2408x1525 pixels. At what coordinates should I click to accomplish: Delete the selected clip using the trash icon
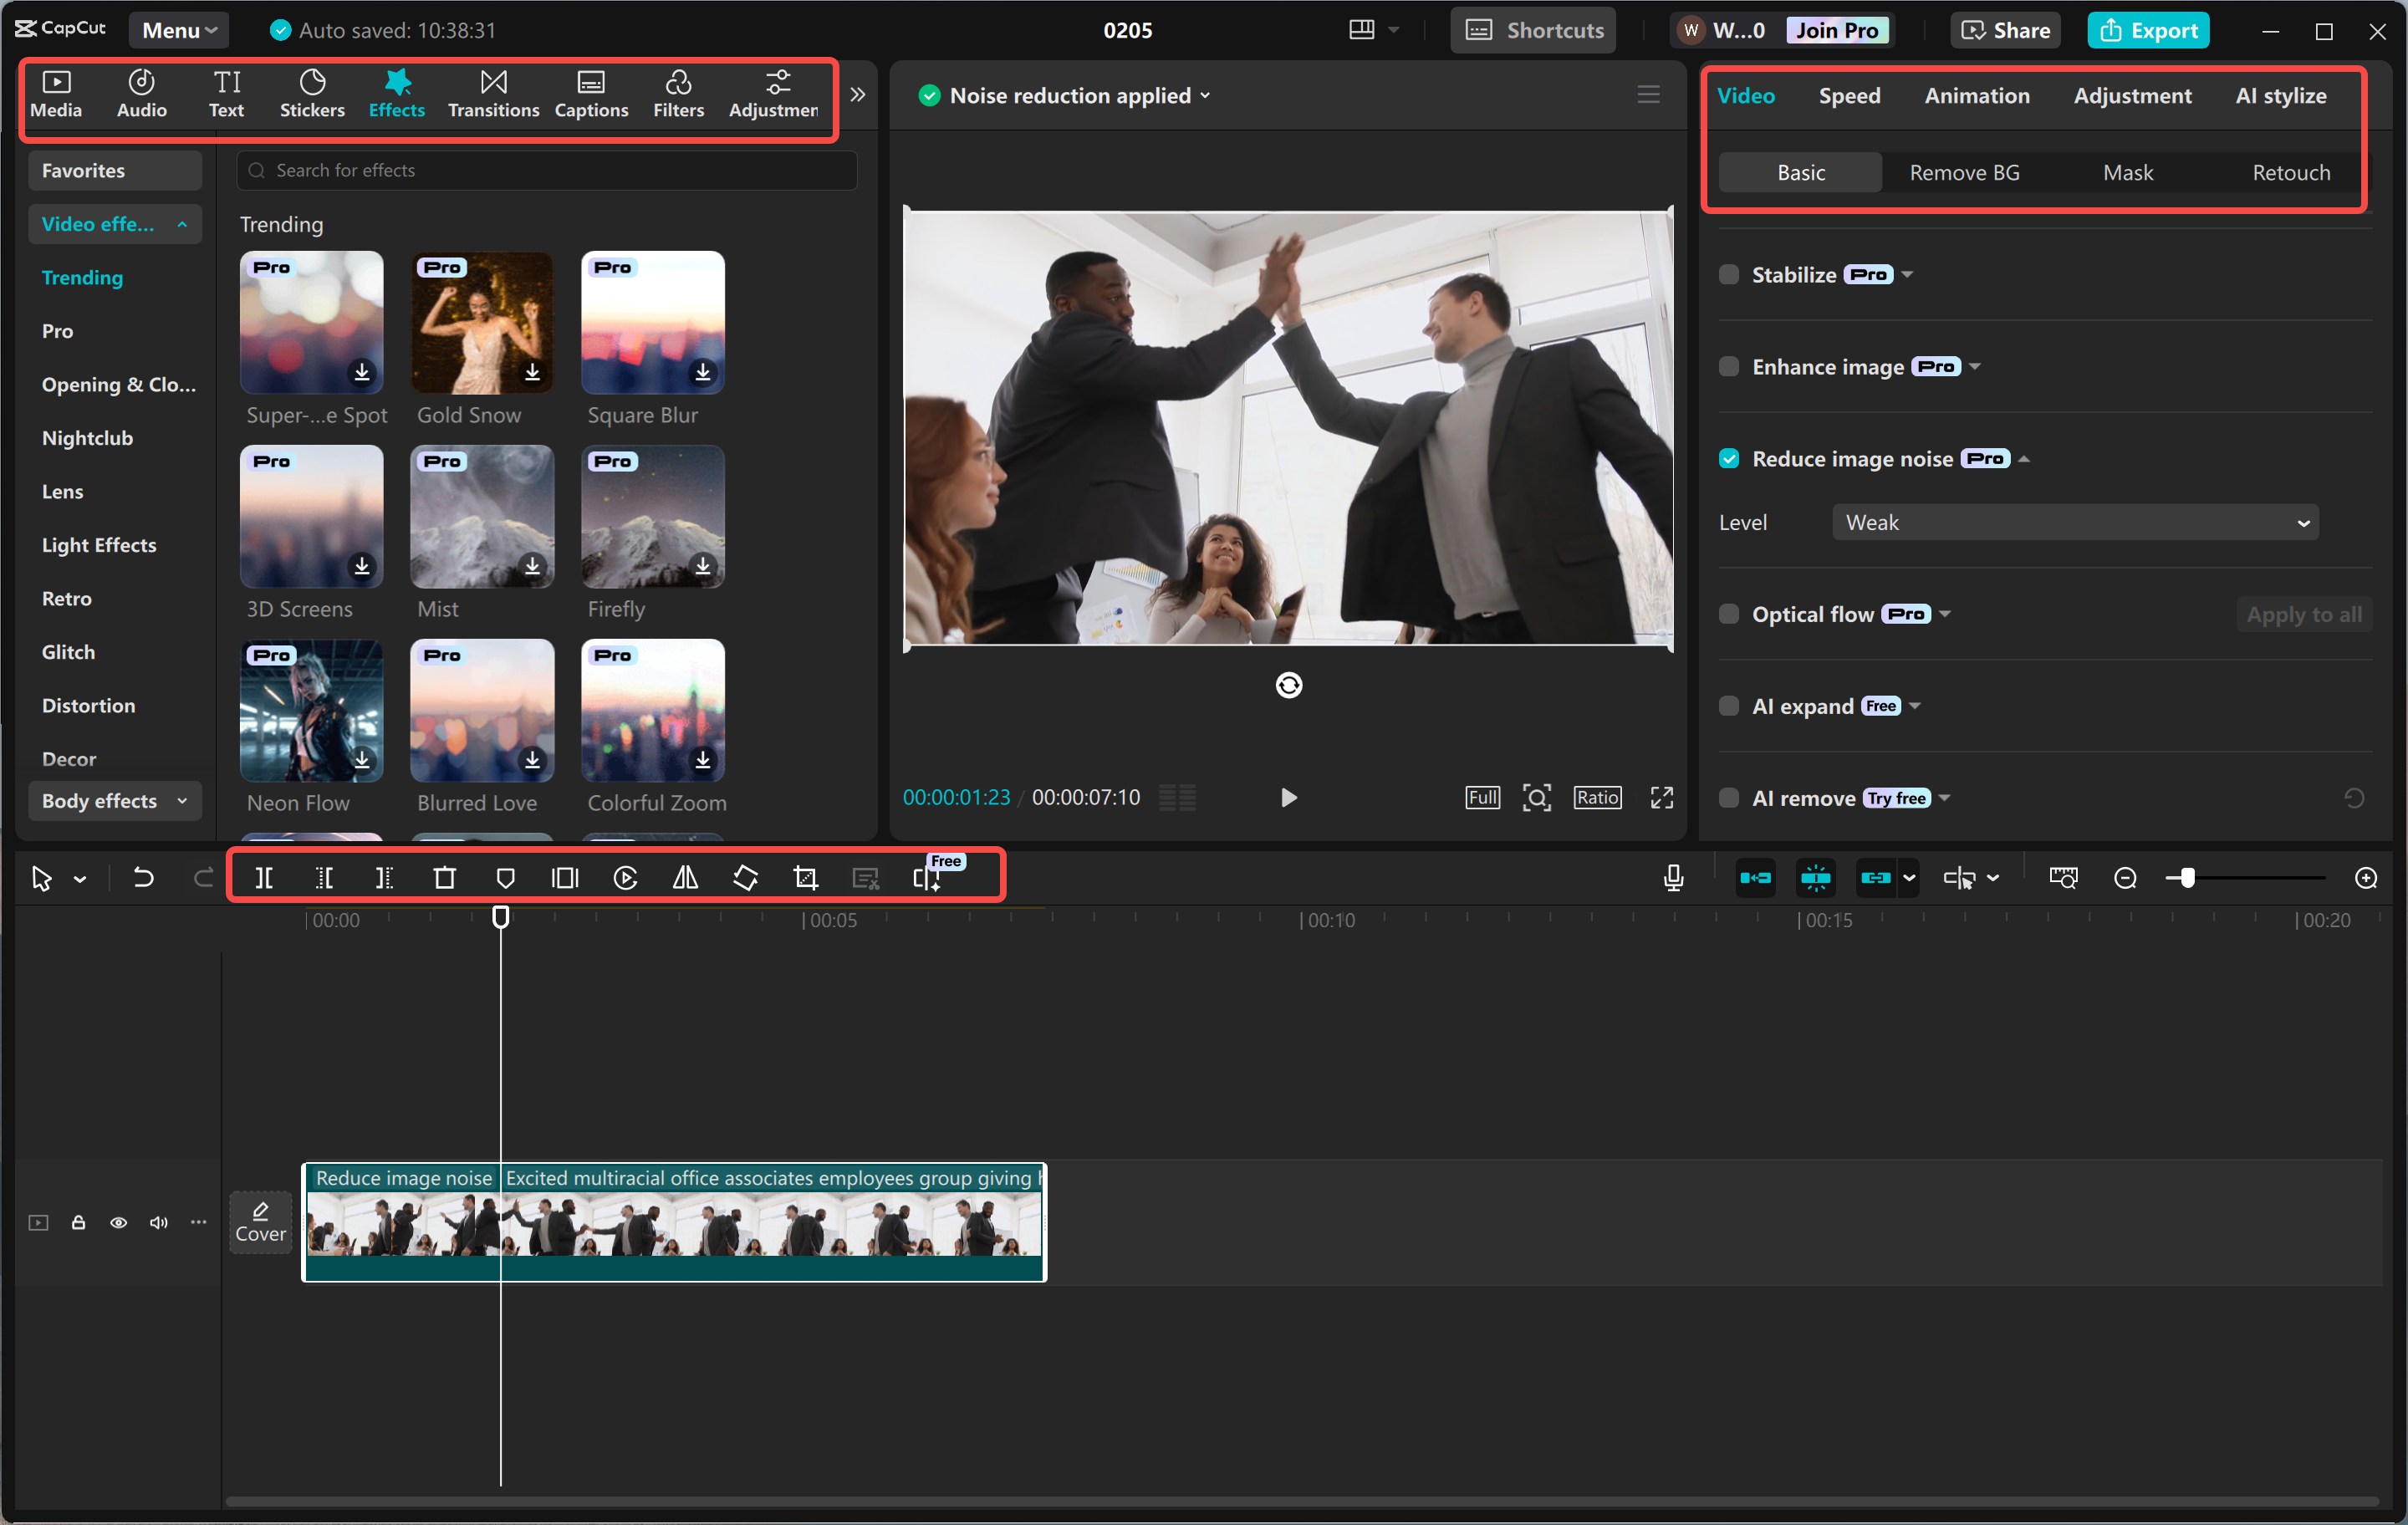point(445,877)
